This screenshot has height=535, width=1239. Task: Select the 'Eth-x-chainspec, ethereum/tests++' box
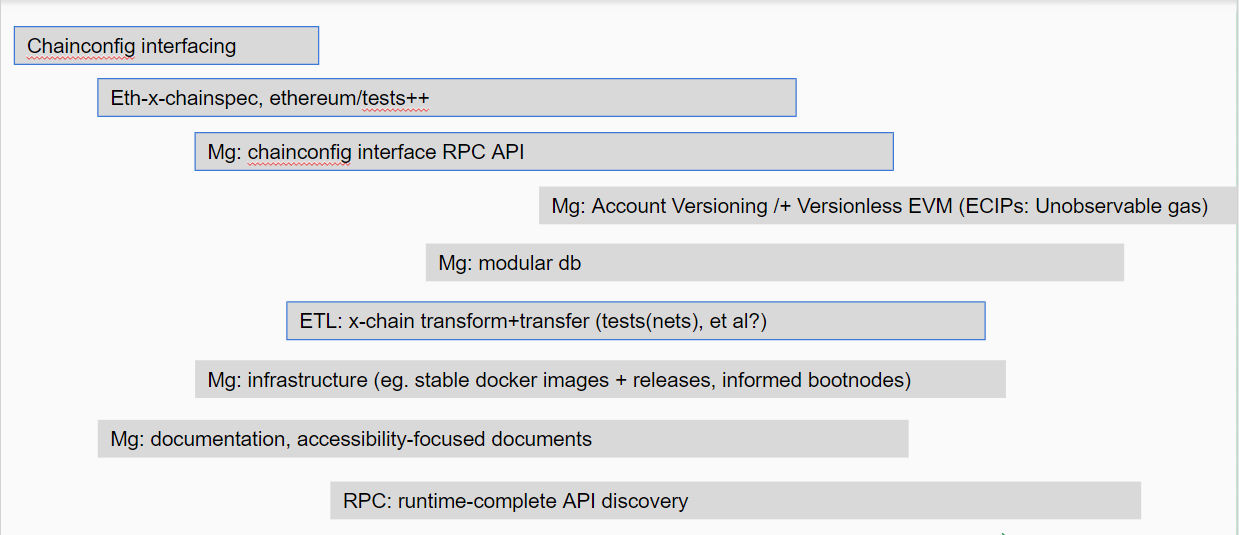[447, 98]
